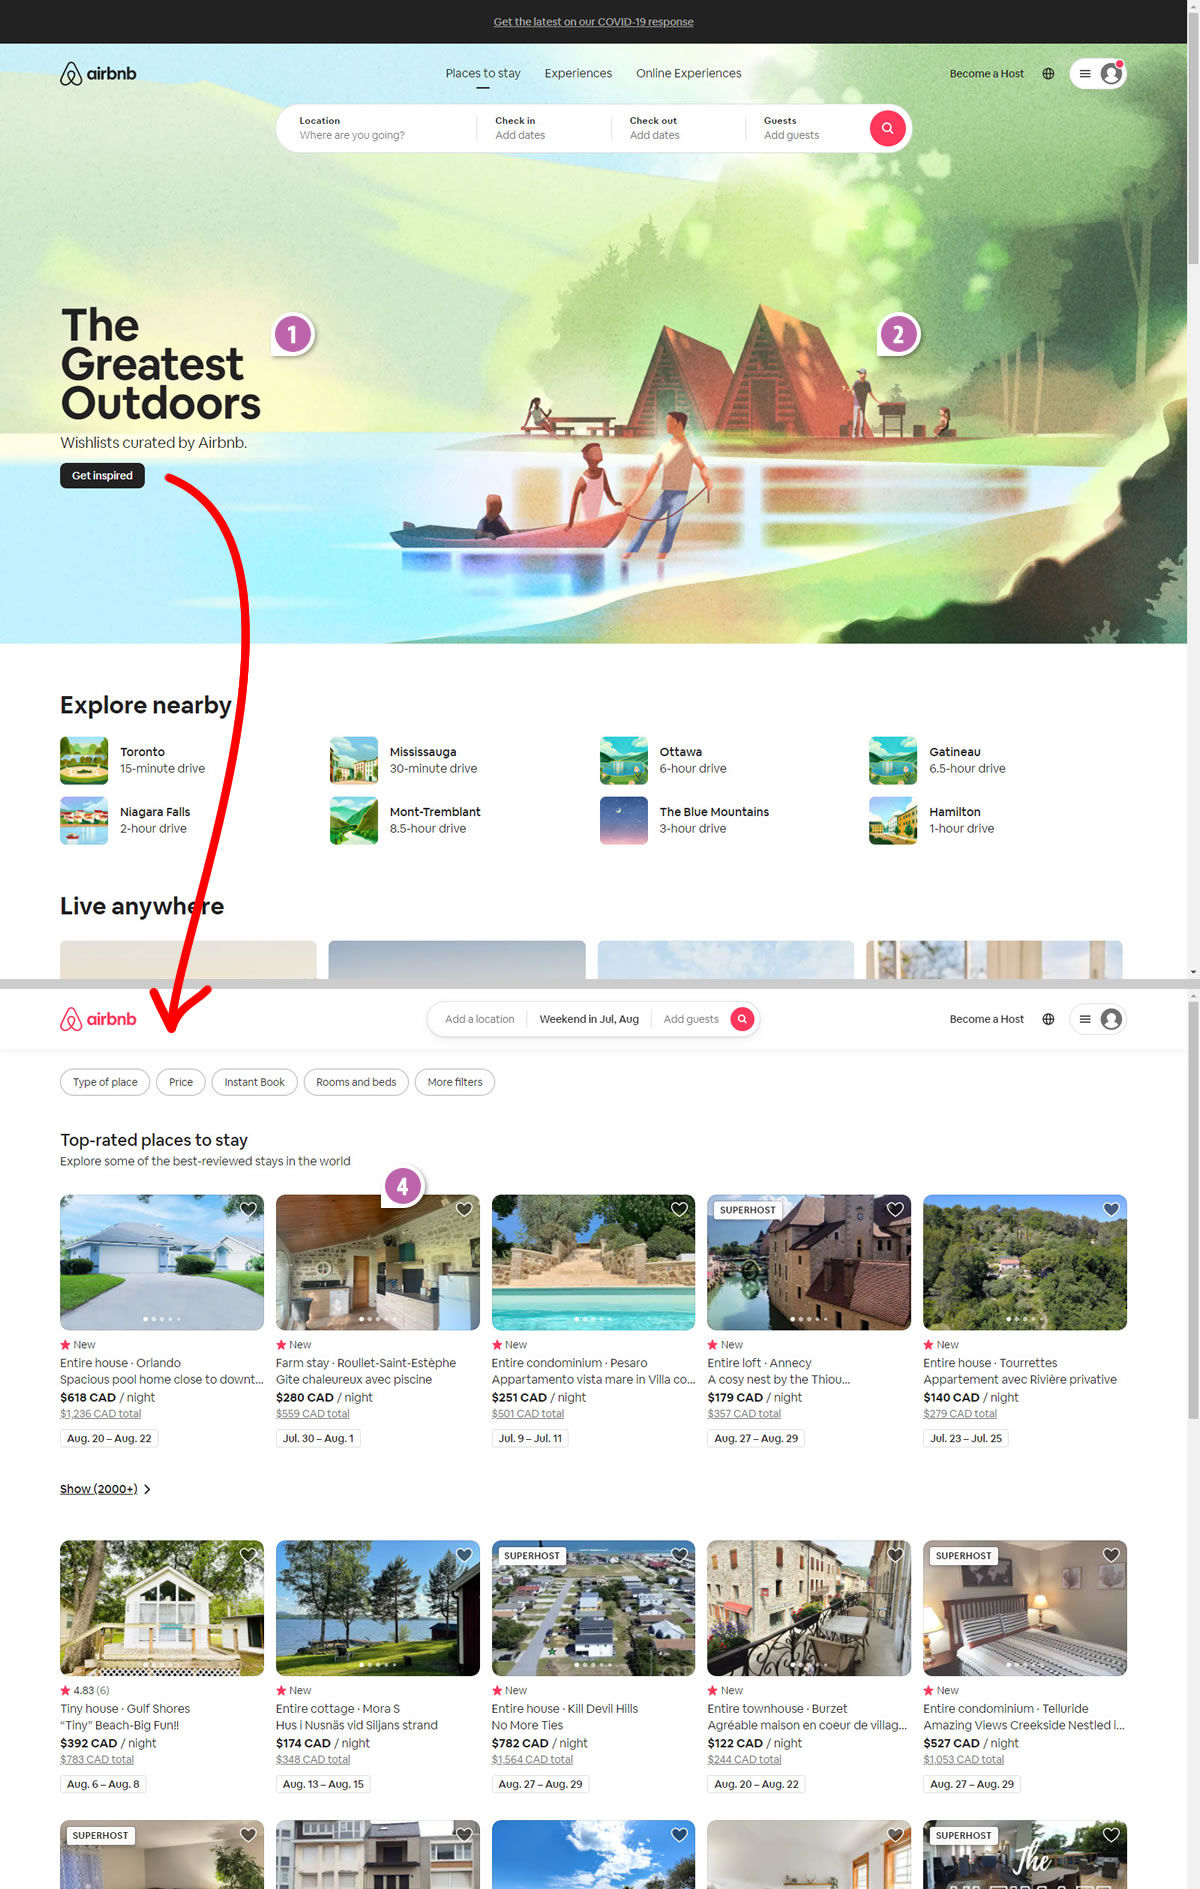Viewport: 1200px width, 1889px height.
Task: Toggle heart on Annecy entire loft listing
Action: 895,1209
